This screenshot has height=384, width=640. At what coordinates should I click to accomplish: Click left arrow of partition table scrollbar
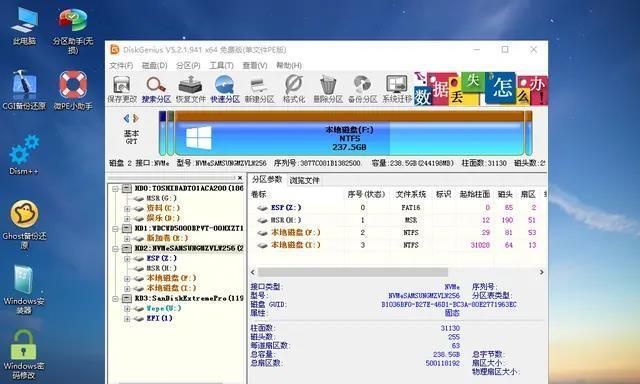click(253, 272)
